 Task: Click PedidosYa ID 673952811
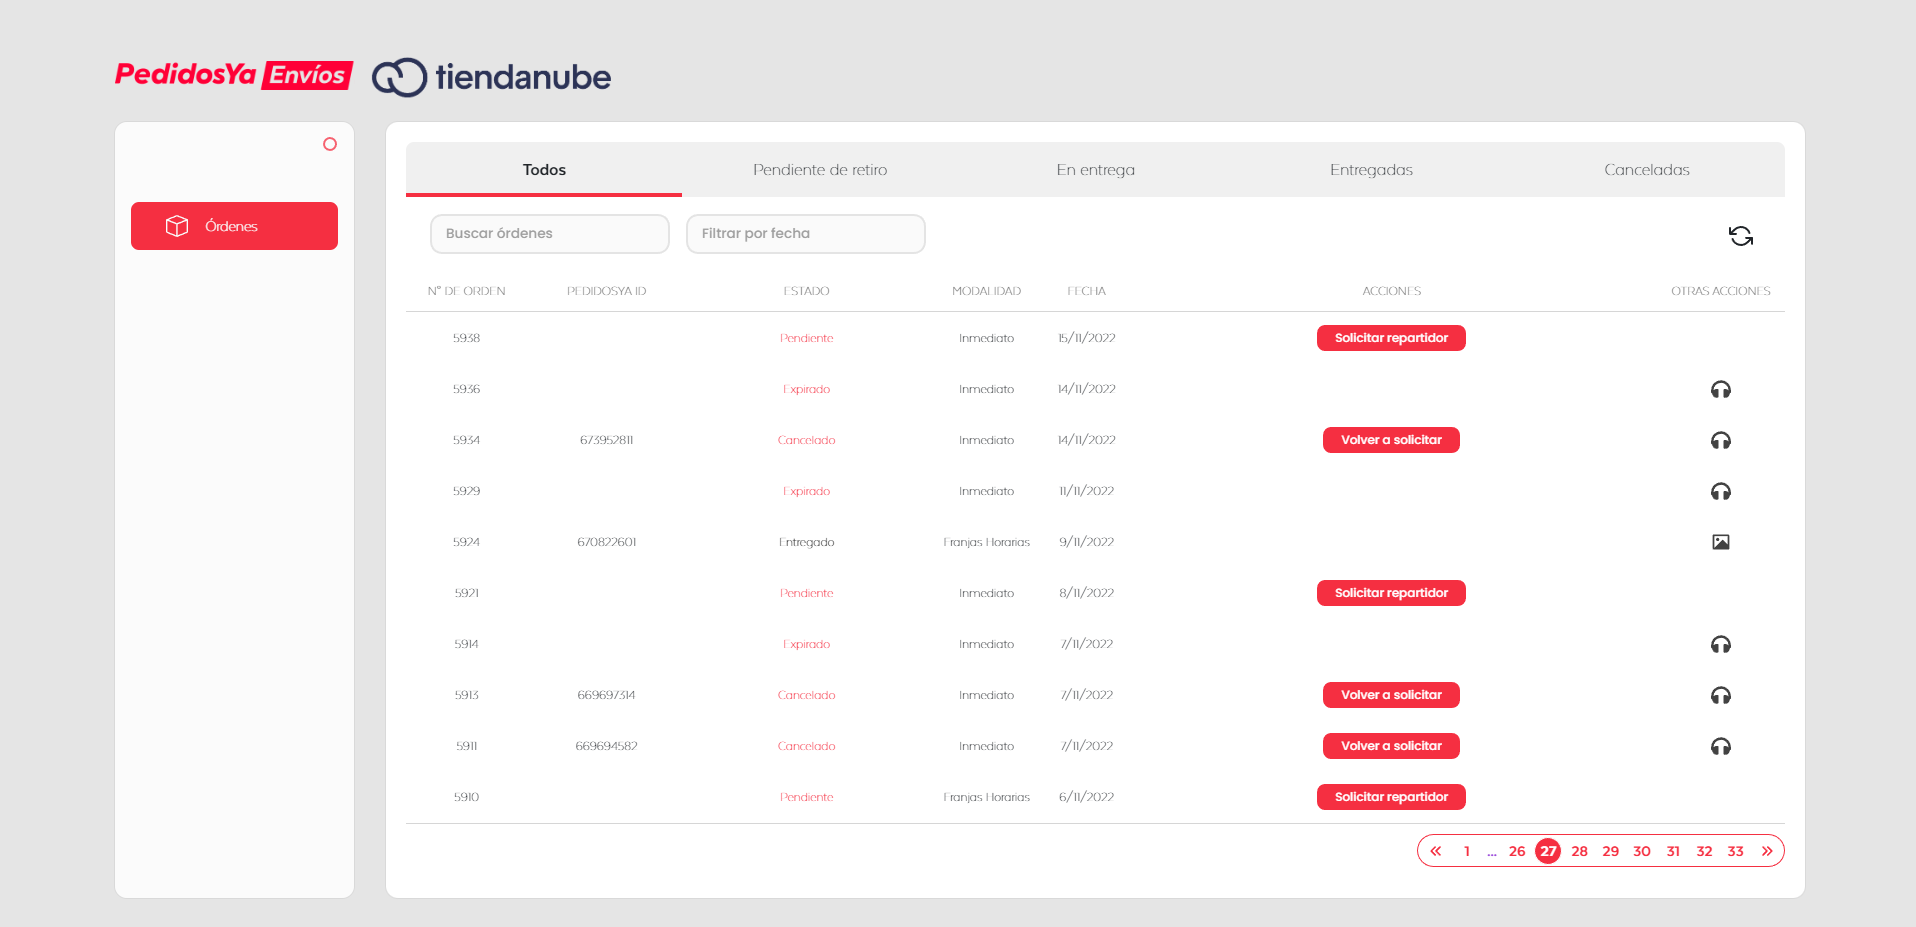(606, 440)
